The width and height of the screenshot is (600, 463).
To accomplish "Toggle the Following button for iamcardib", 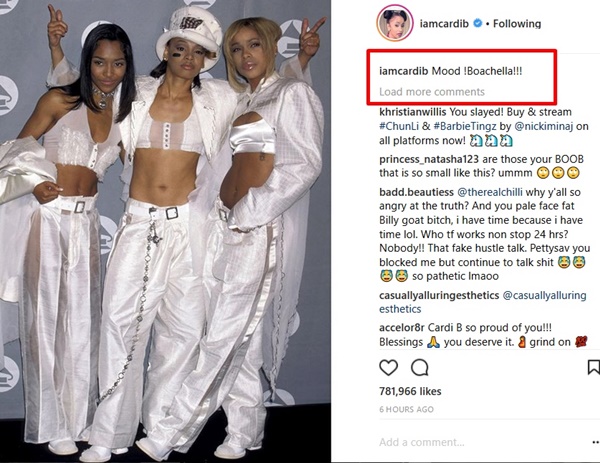I will click(517, 24).
